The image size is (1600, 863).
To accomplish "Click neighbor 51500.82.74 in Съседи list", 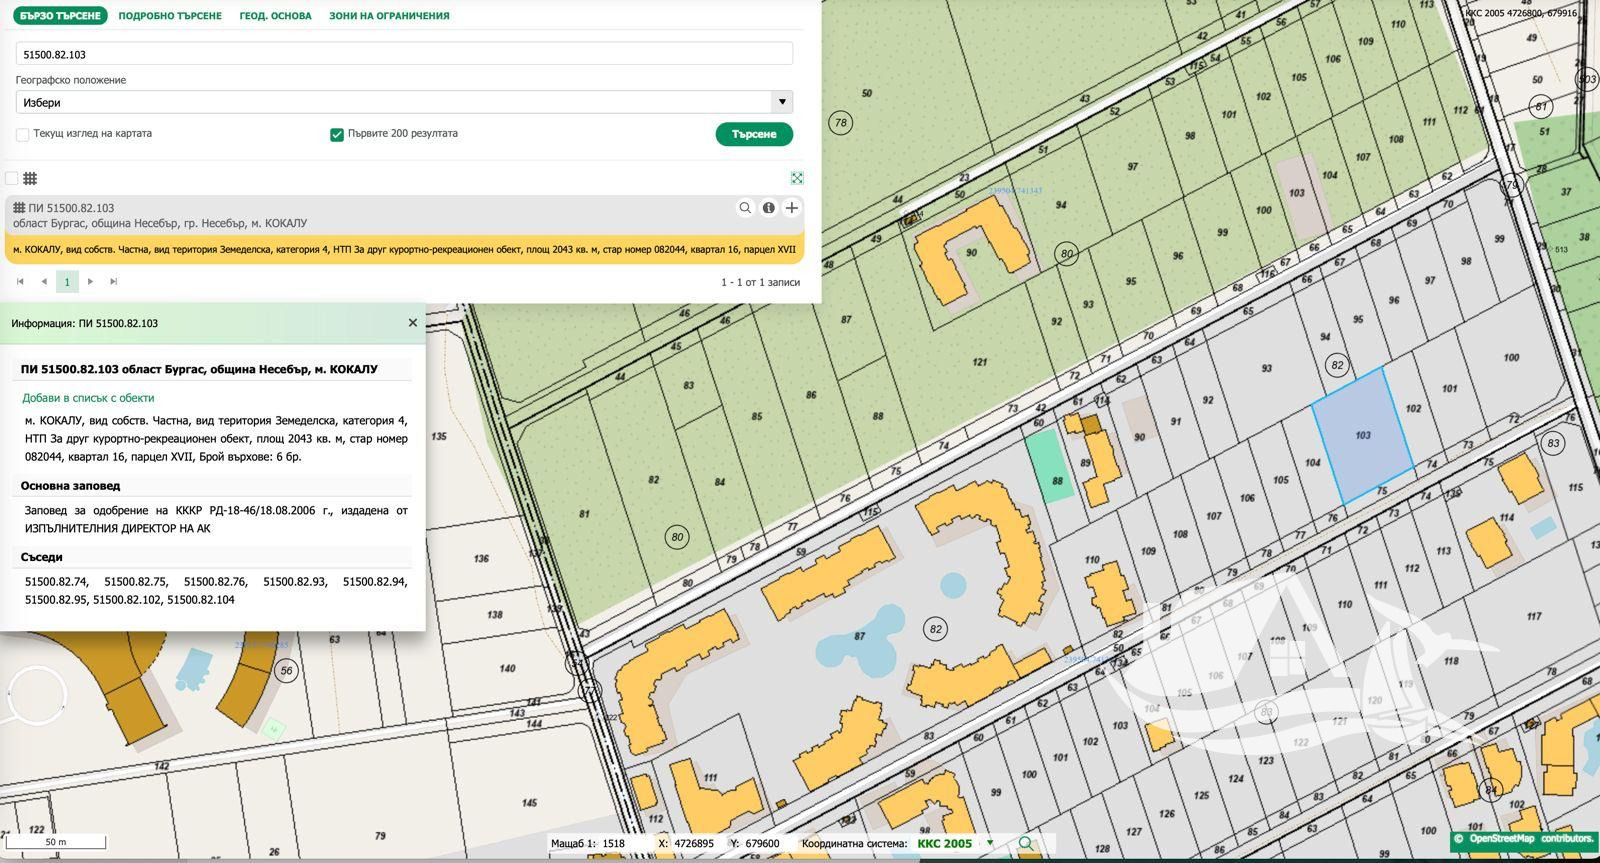I will pos(56,581).
